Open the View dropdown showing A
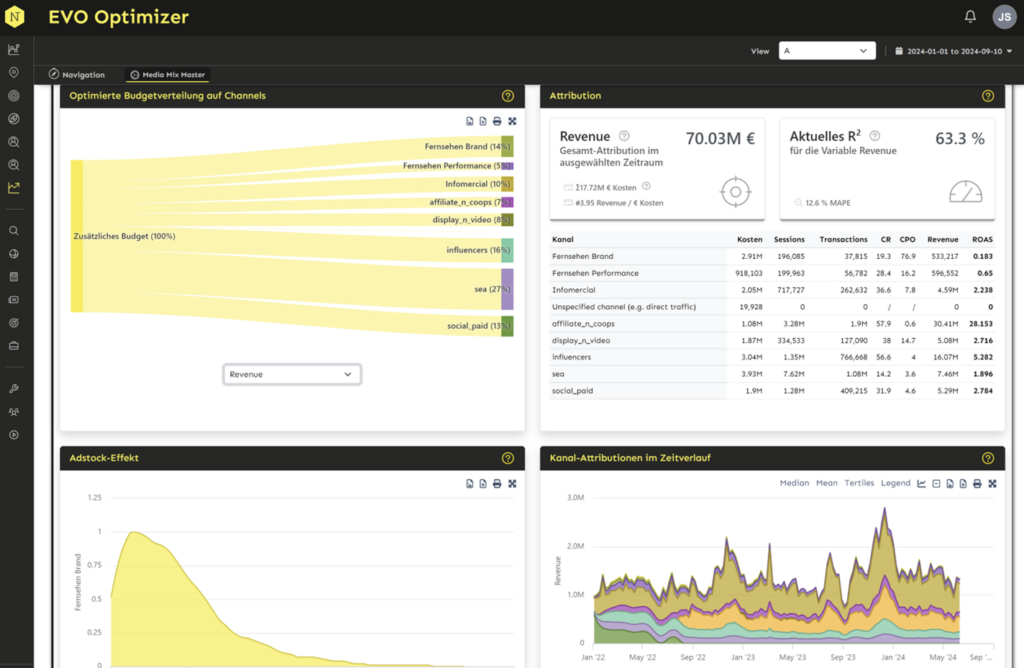 [827, 51]
